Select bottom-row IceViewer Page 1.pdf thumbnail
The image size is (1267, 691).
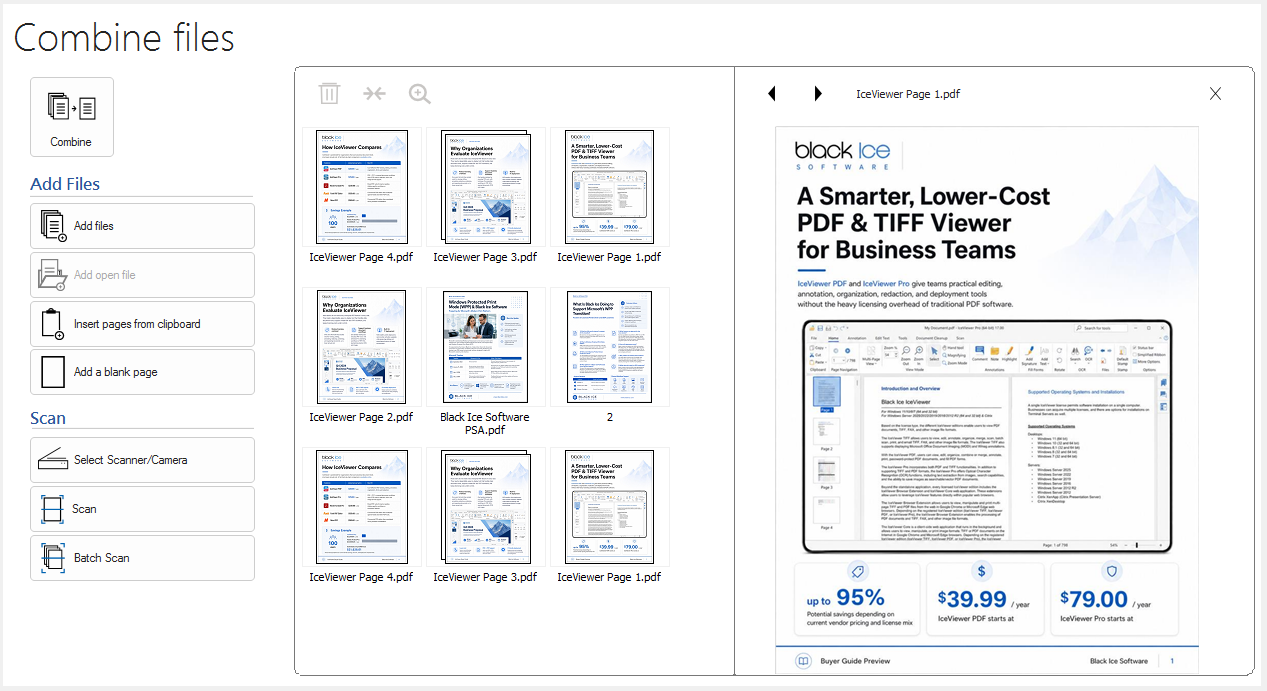pos(609,507)
